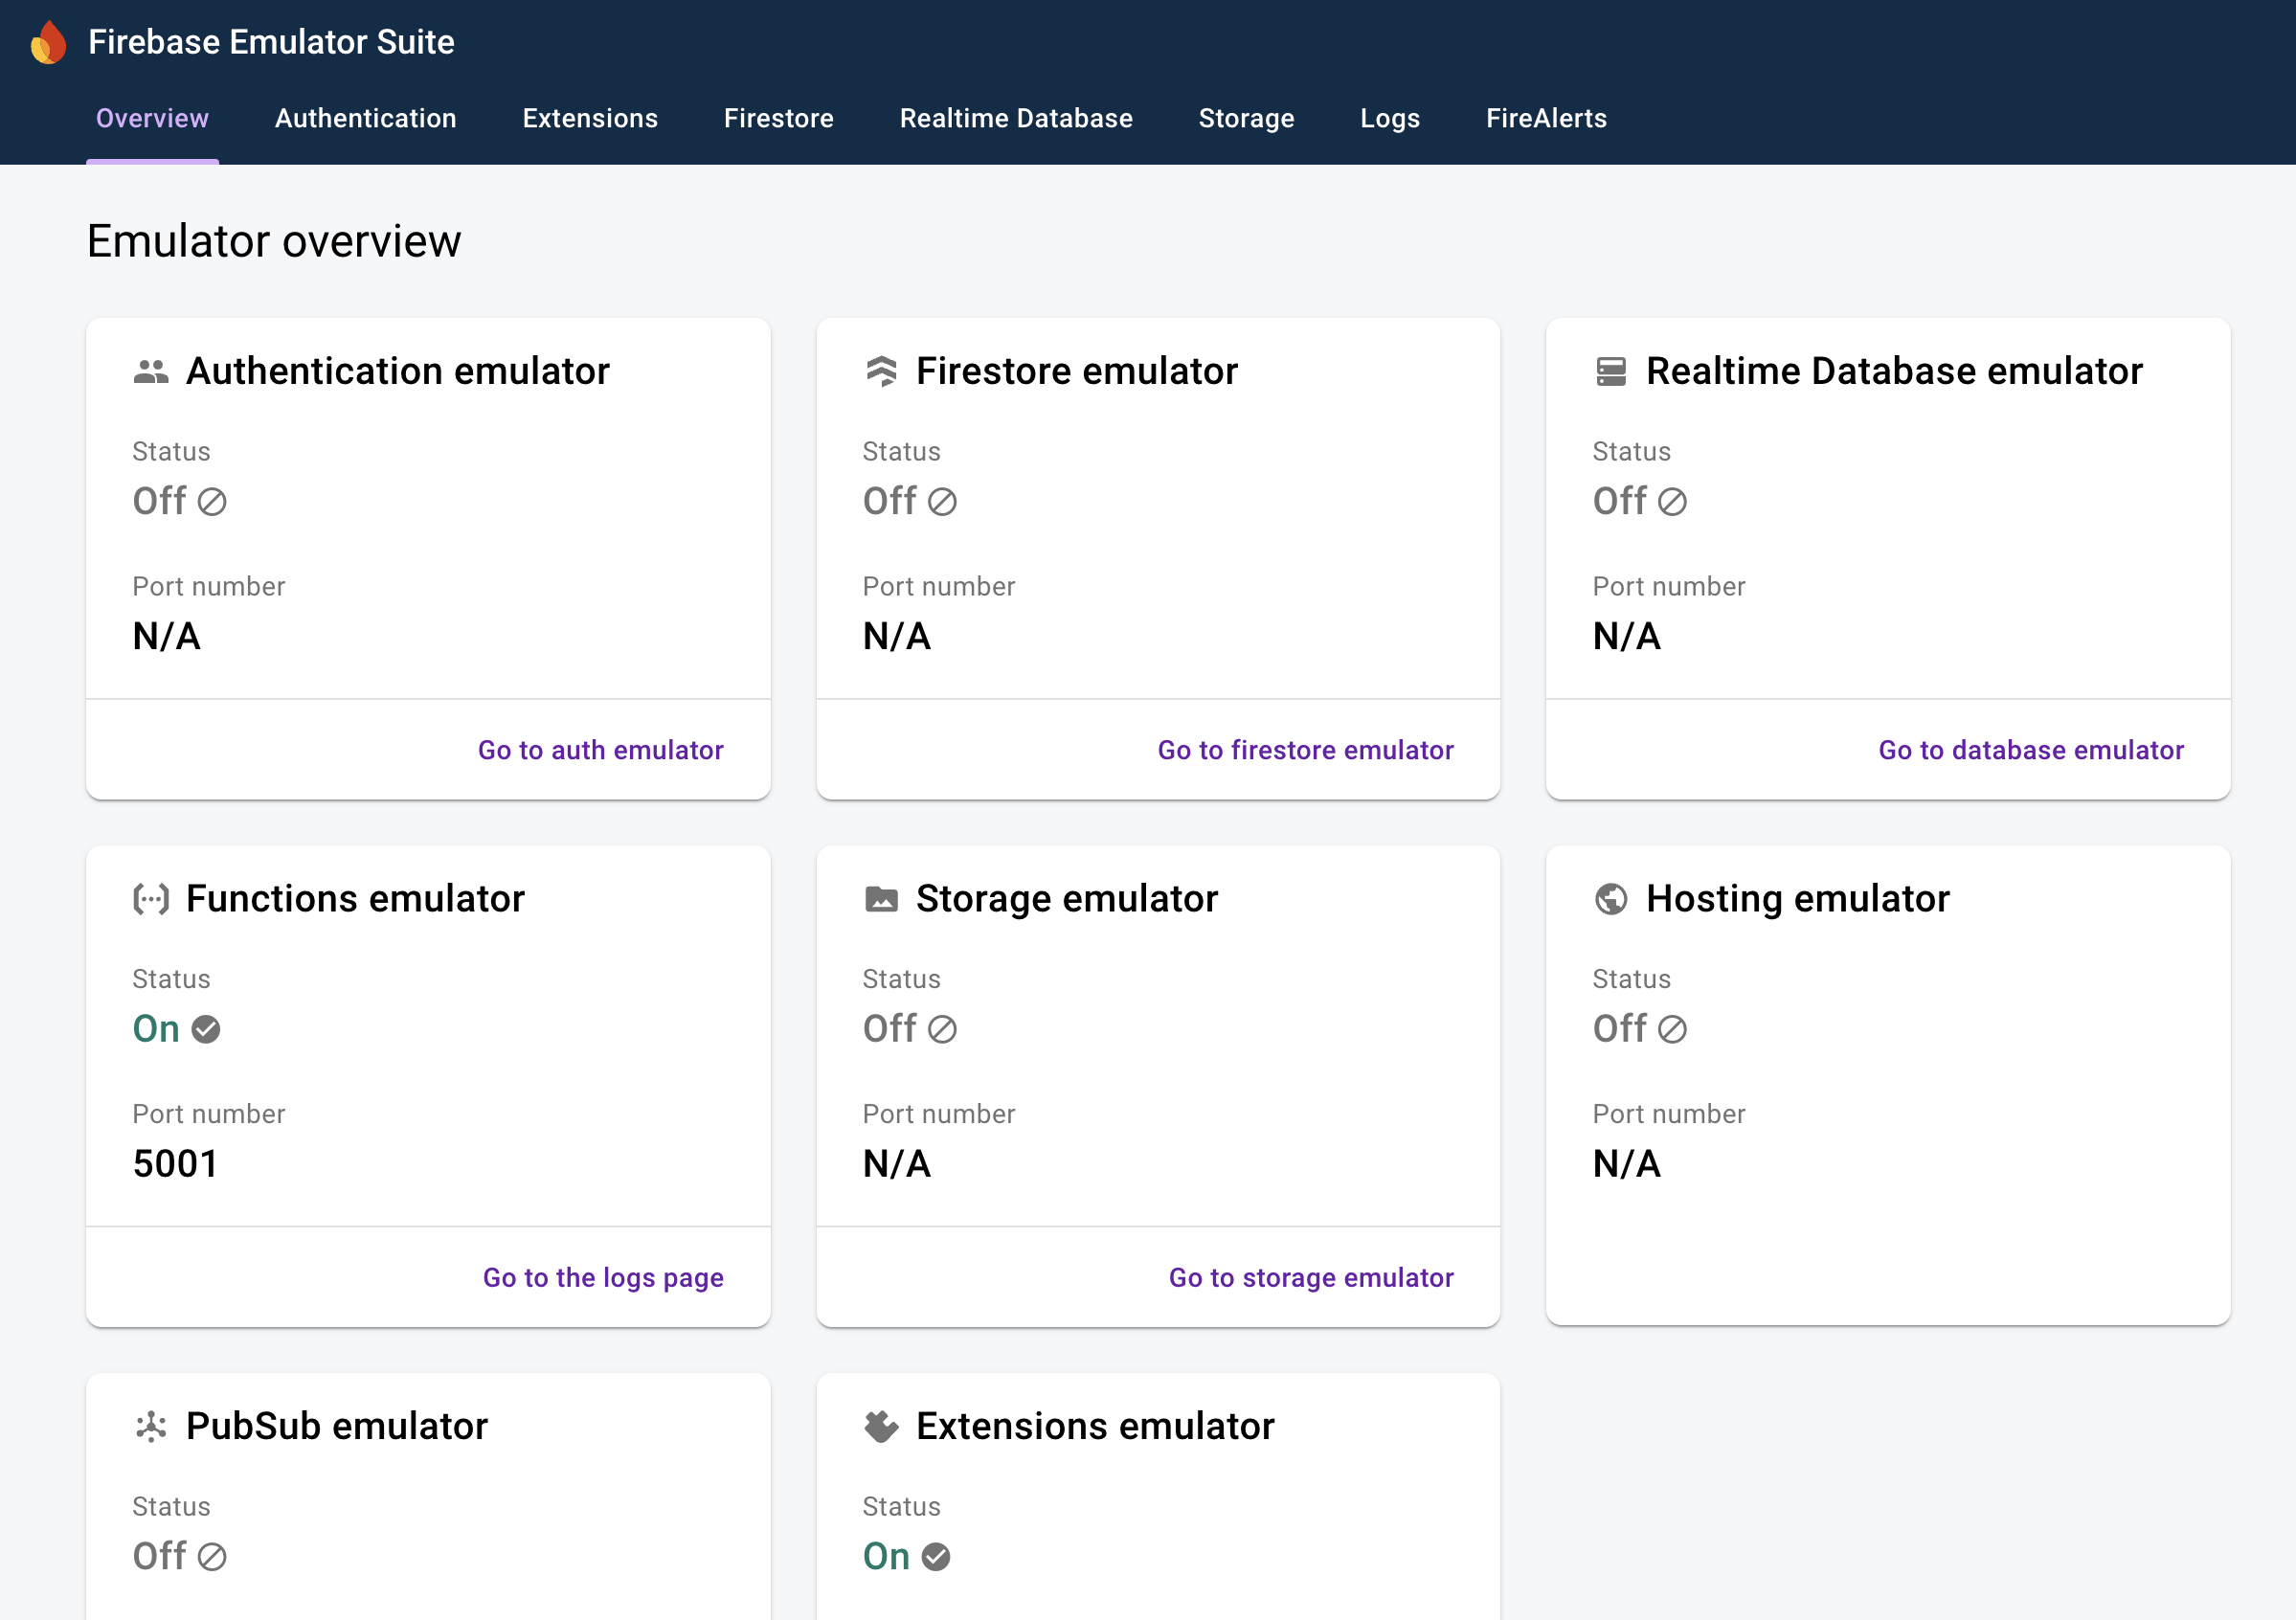
Task: Click the Extensions emulator On status text
Action: 886,1557
